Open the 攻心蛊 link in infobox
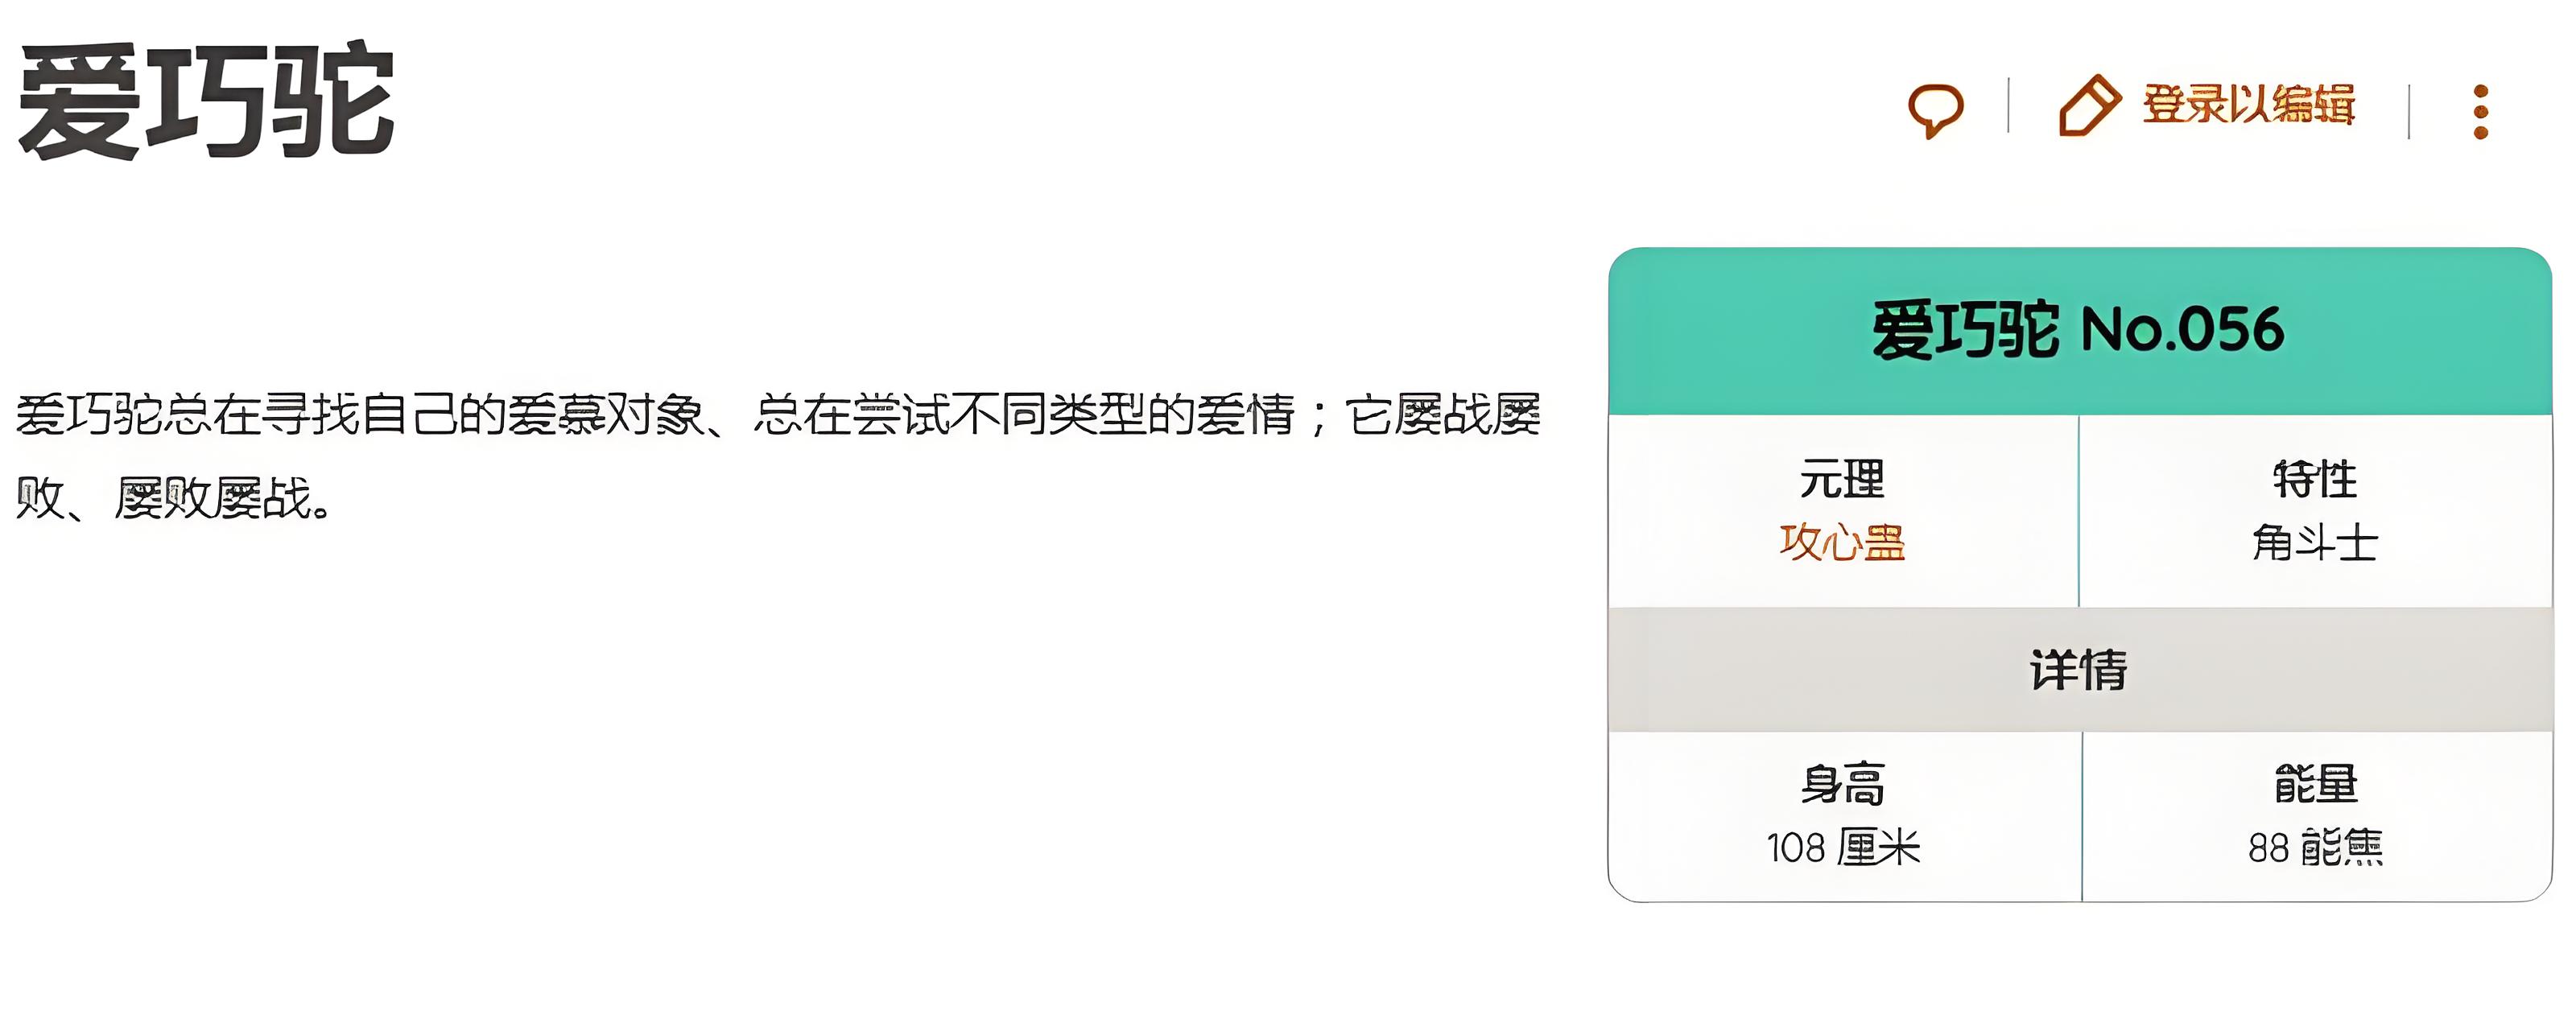2576x1027 pixels. [1842, 542]
